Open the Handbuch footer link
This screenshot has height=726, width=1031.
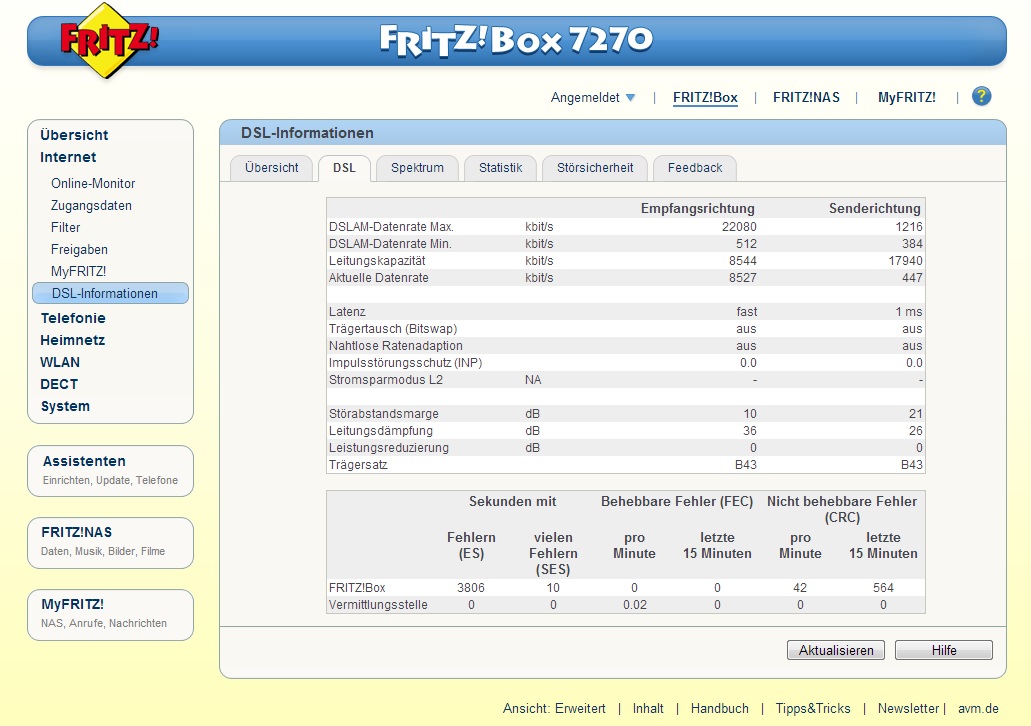point(719,708)
